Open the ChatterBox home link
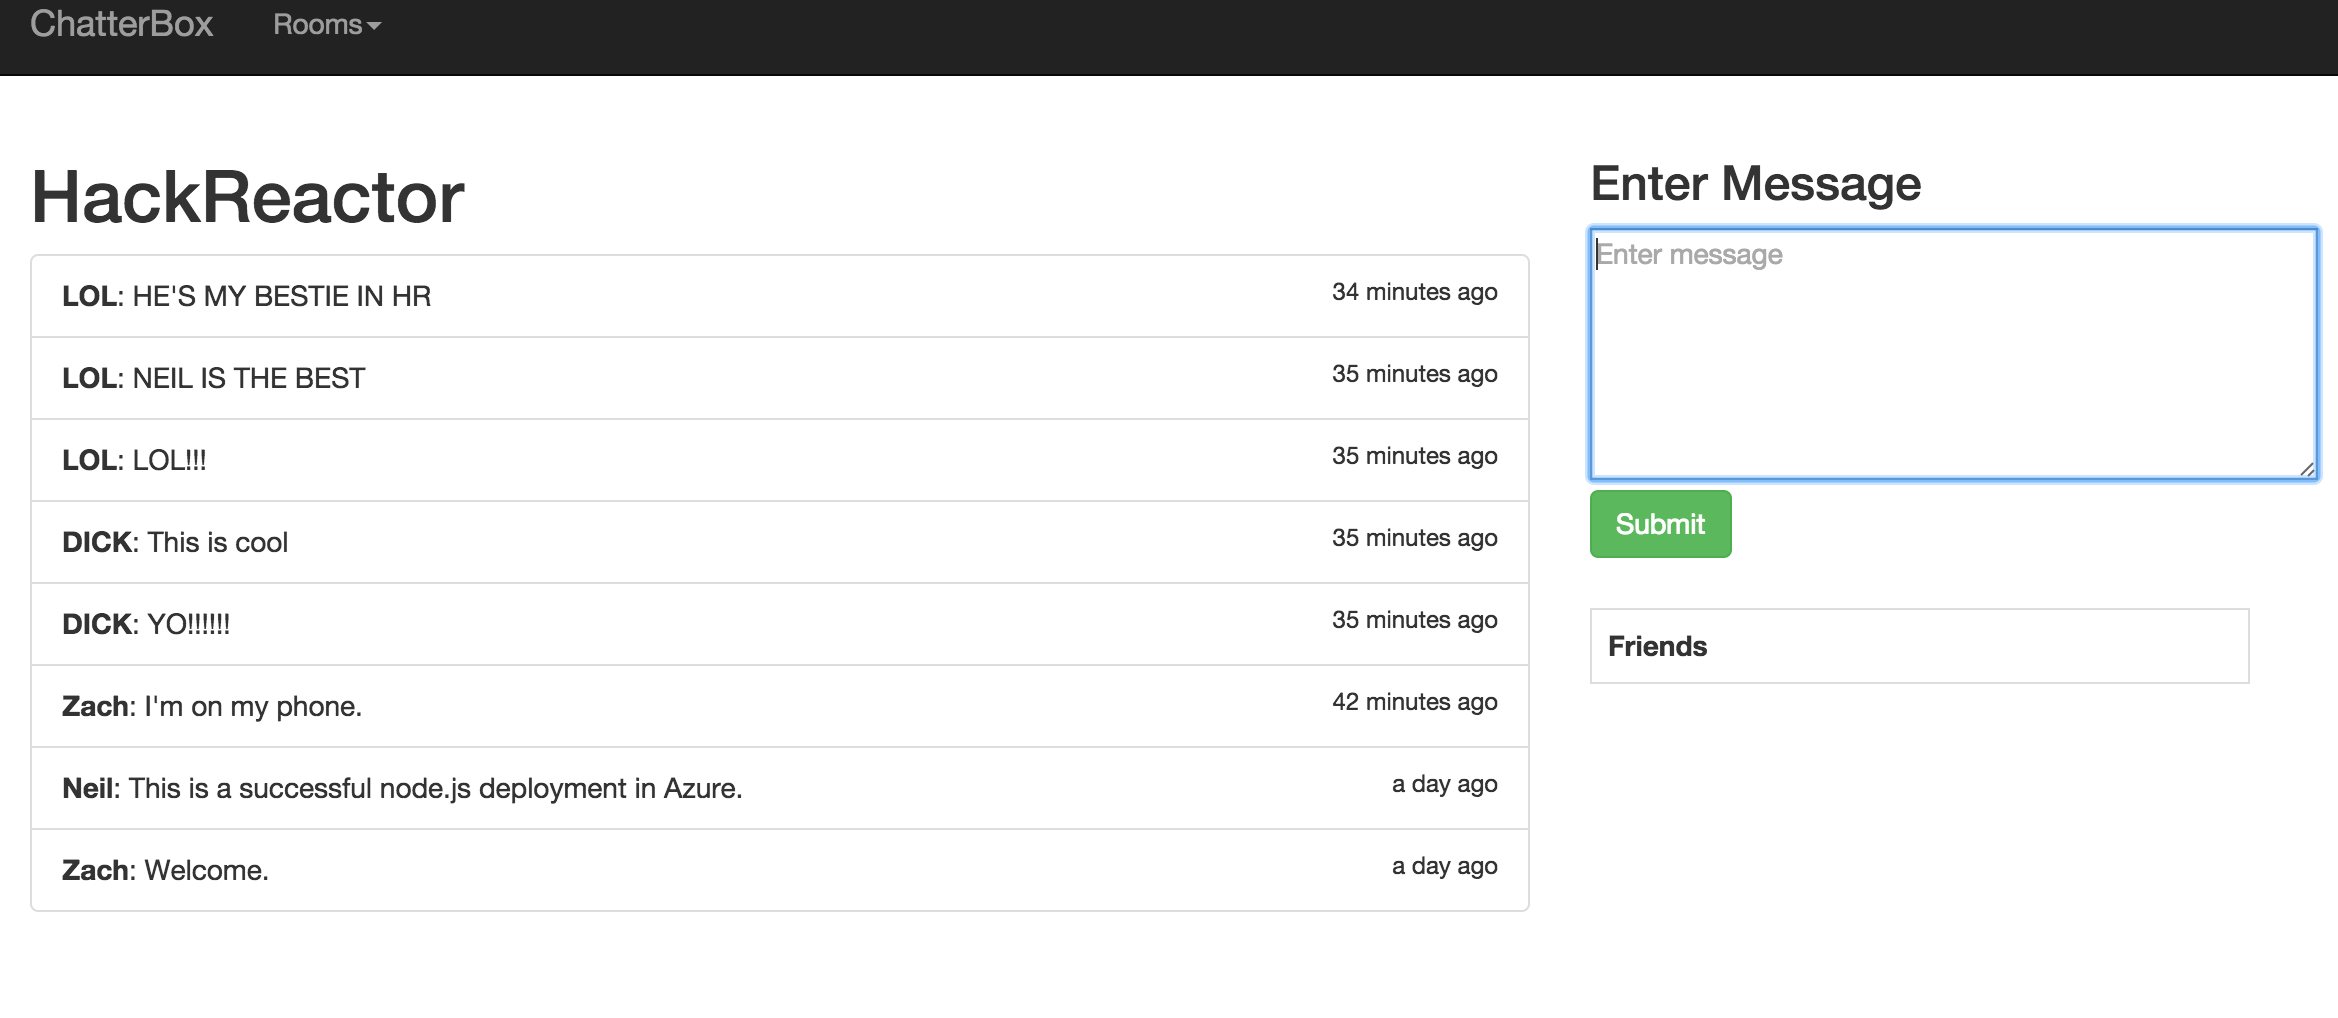This screenshot has width=2338, height=1018. (x=121, y=24)
